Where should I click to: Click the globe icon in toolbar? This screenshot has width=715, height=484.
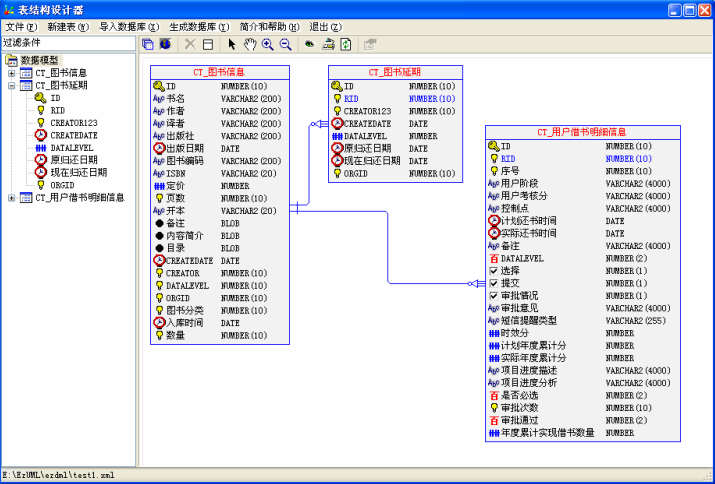click(165, 44)
